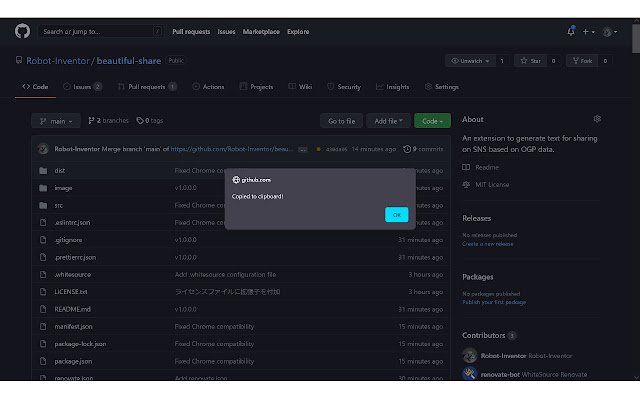The height and width of the screenshot is (400, 640).
Task: Click Create a new release link
Action: pos(488,244)
